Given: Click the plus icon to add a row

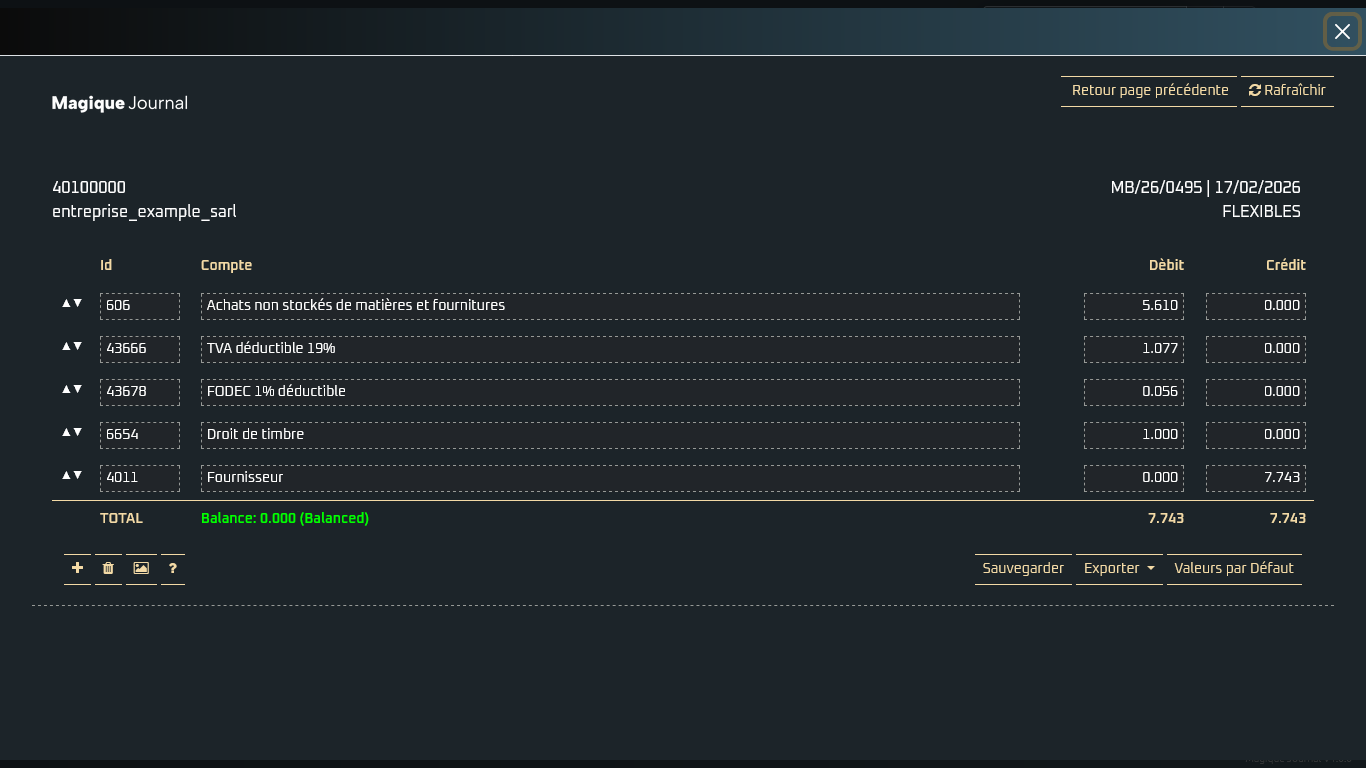Looking at the screenshot, I should pyautogui.click(x=77, y=568).
